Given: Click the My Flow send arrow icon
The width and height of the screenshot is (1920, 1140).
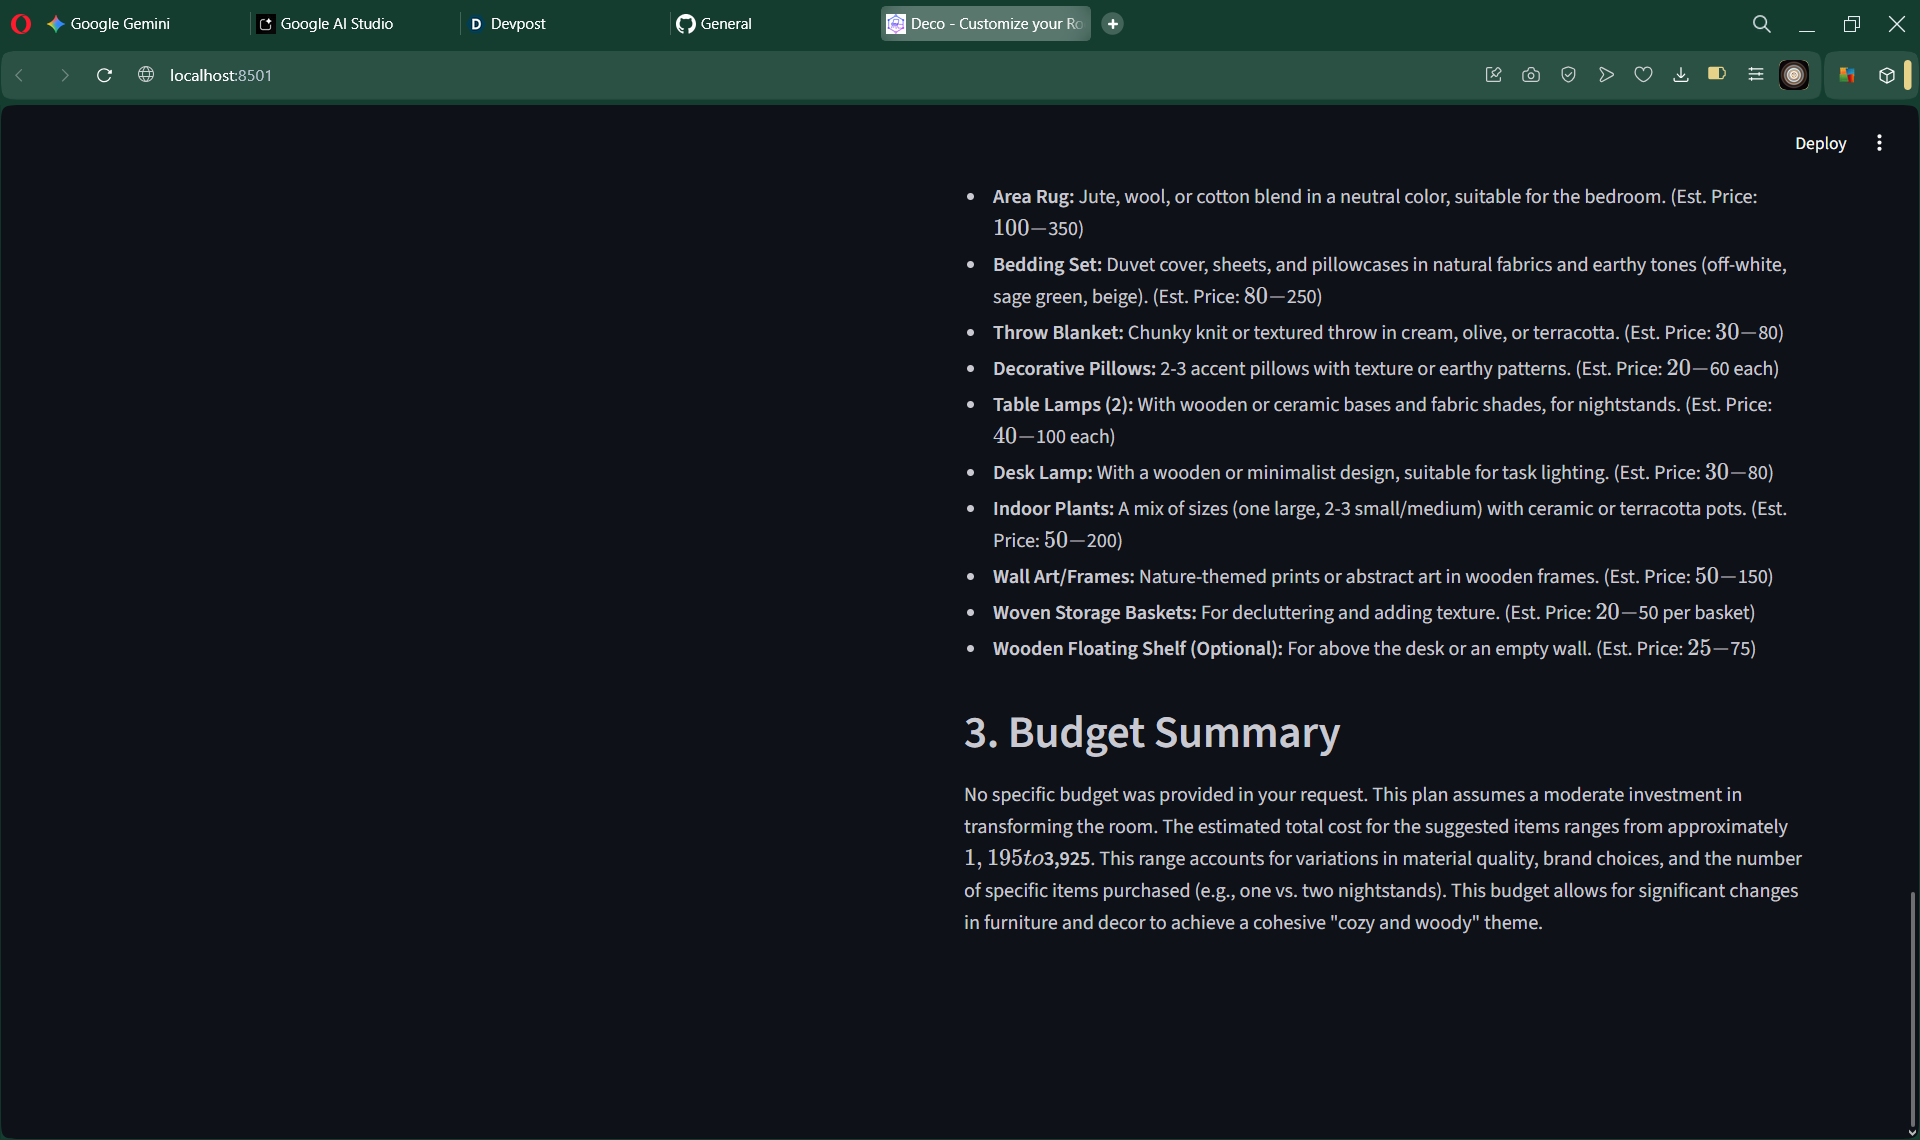Looking at the screenshot, I should (1606, 75).
